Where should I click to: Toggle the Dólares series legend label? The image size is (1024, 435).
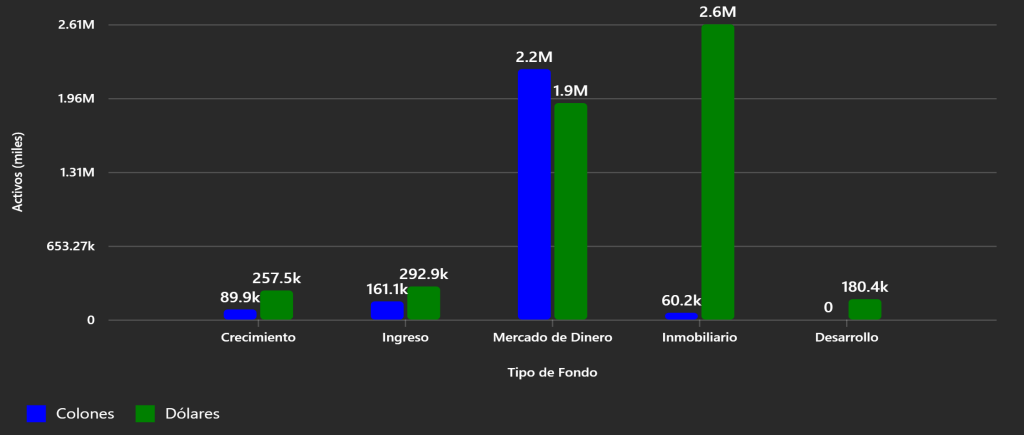(x=193, y=414)
